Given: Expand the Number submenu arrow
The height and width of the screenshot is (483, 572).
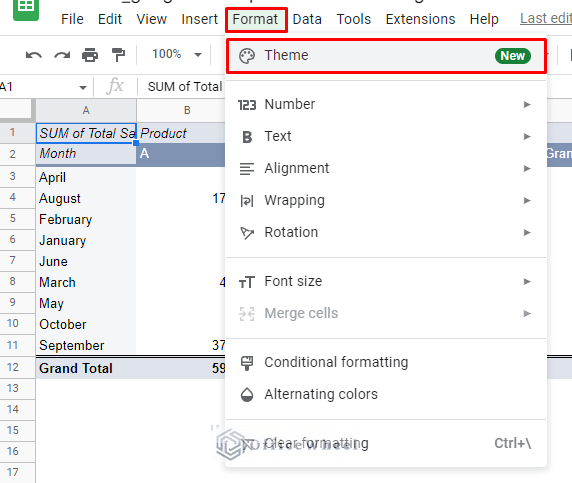Looking at the screenshot, I should [527, 105].
